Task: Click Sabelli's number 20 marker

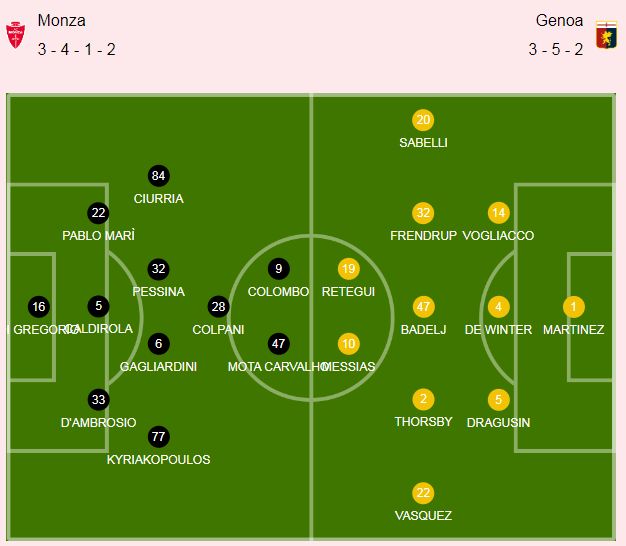Action: [x=423, y=120]
